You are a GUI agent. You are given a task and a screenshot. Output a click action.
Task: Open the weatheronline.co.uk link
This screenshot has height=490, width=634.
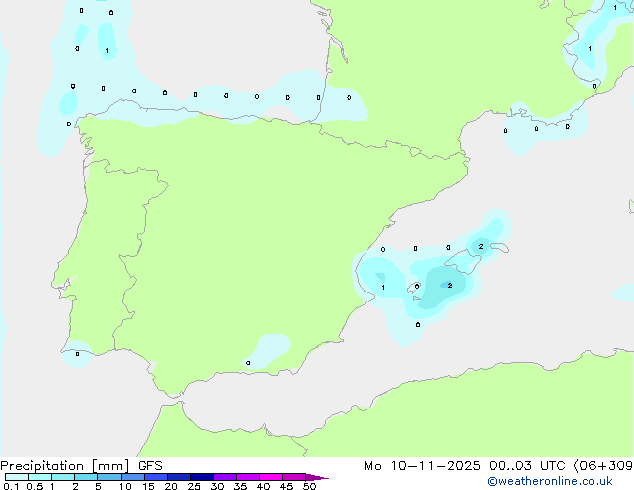click(550, 481)
